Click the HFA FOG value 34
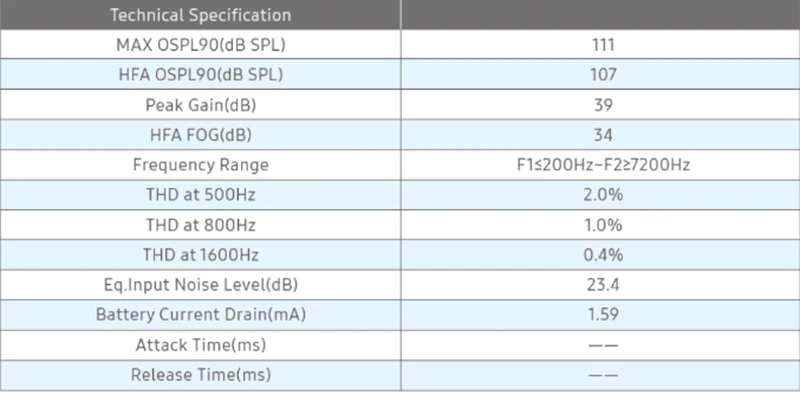 click(602, 135)
